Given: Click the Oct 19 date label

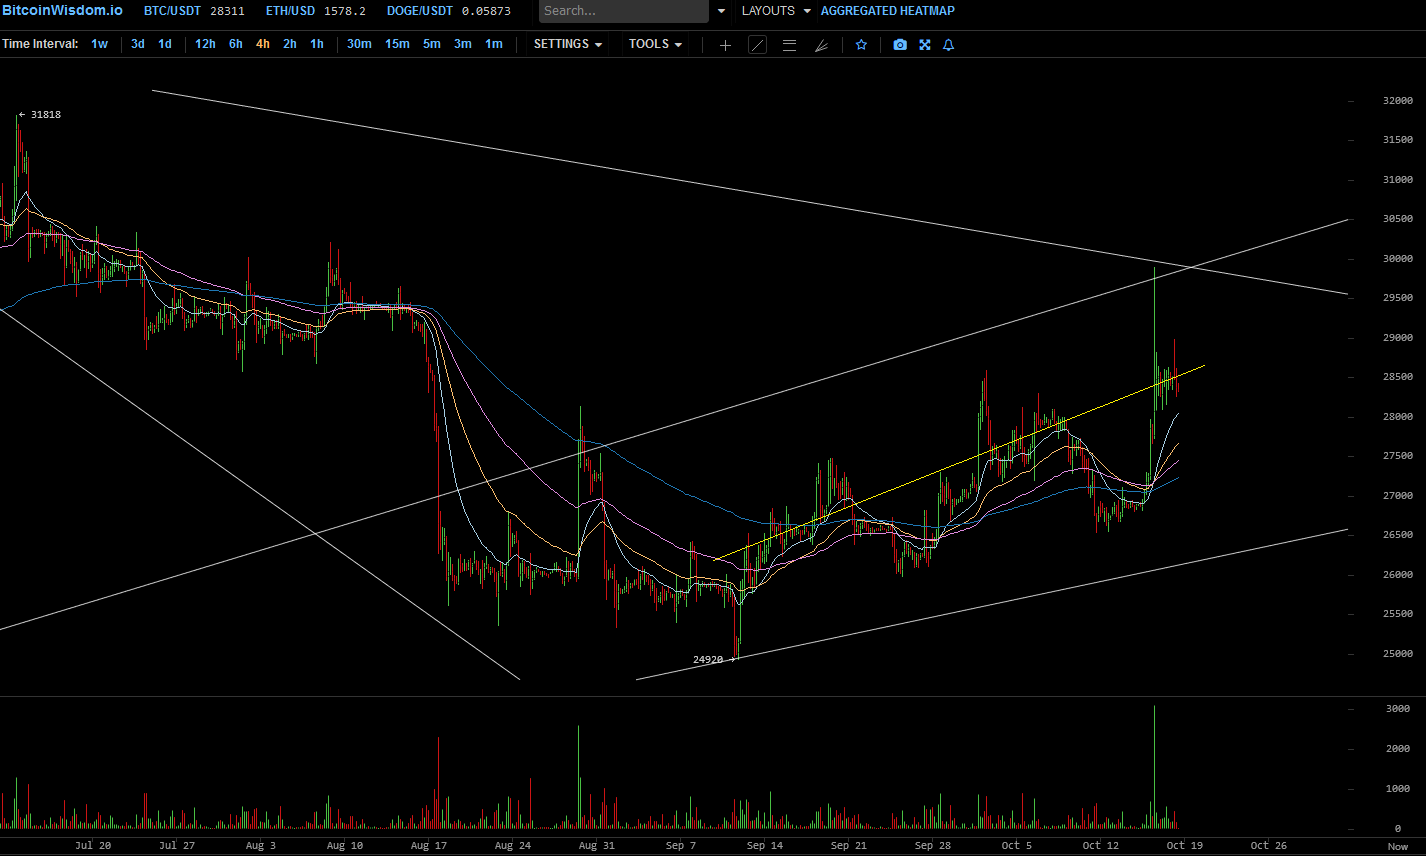Looking at the screenshot, I should [1184, 846].
